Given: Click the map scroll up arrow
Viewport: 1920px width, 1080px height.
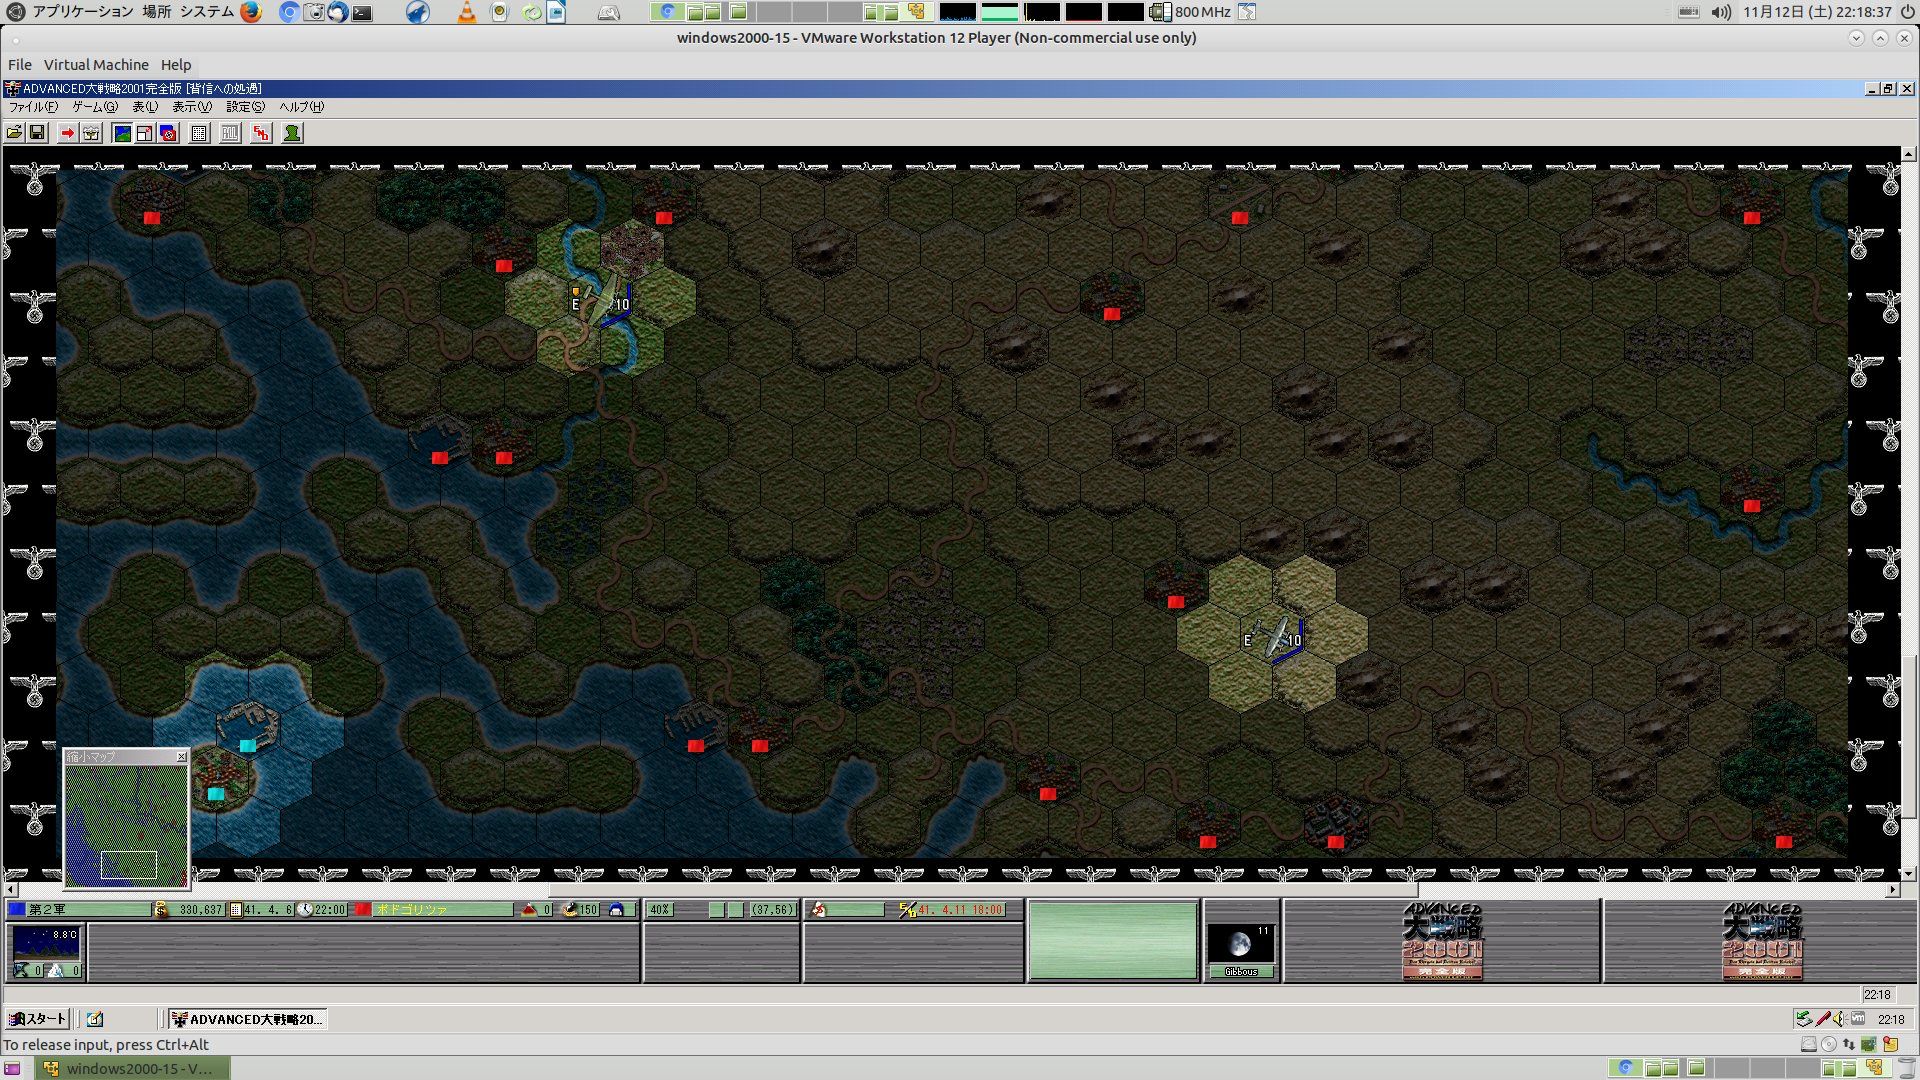Looking at the screenshot, I should 1909,154.
